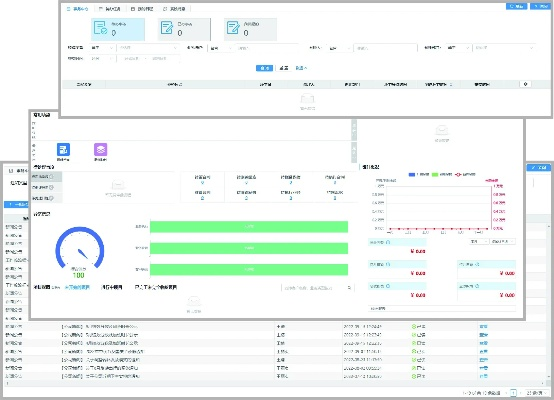
Task: Click last count link in bottom stats row
Action: (335, 198)
